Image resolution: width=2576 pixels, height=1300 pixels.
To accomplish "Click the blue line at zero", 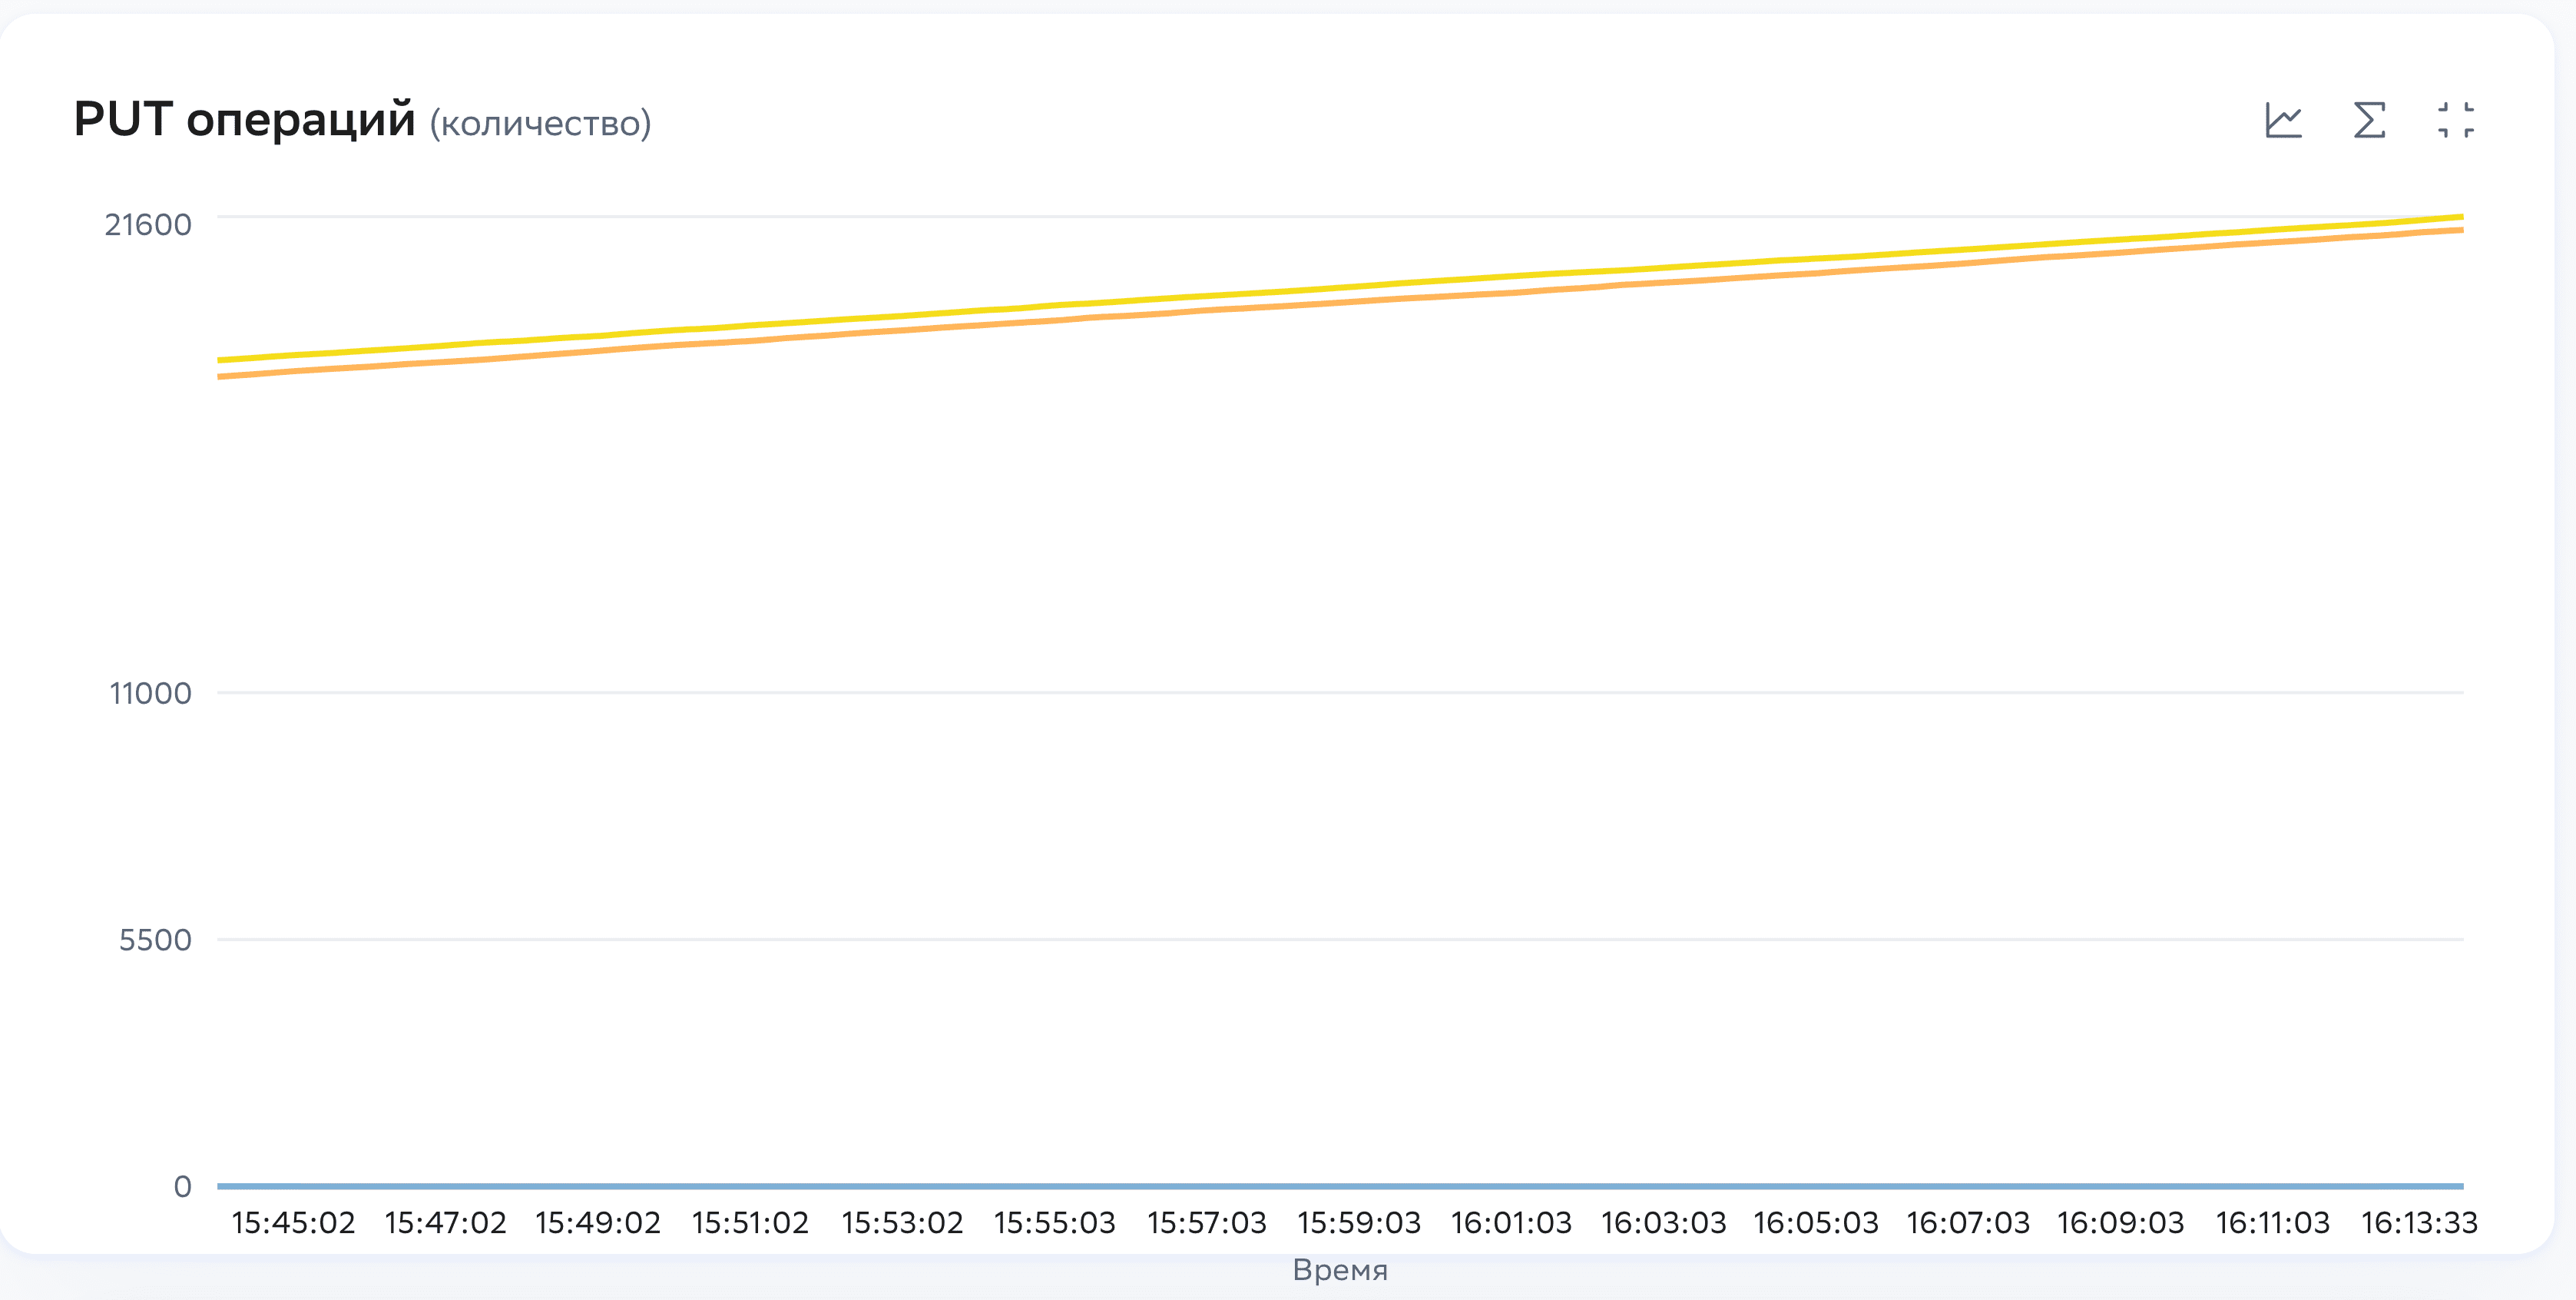I will 1340,1186.
